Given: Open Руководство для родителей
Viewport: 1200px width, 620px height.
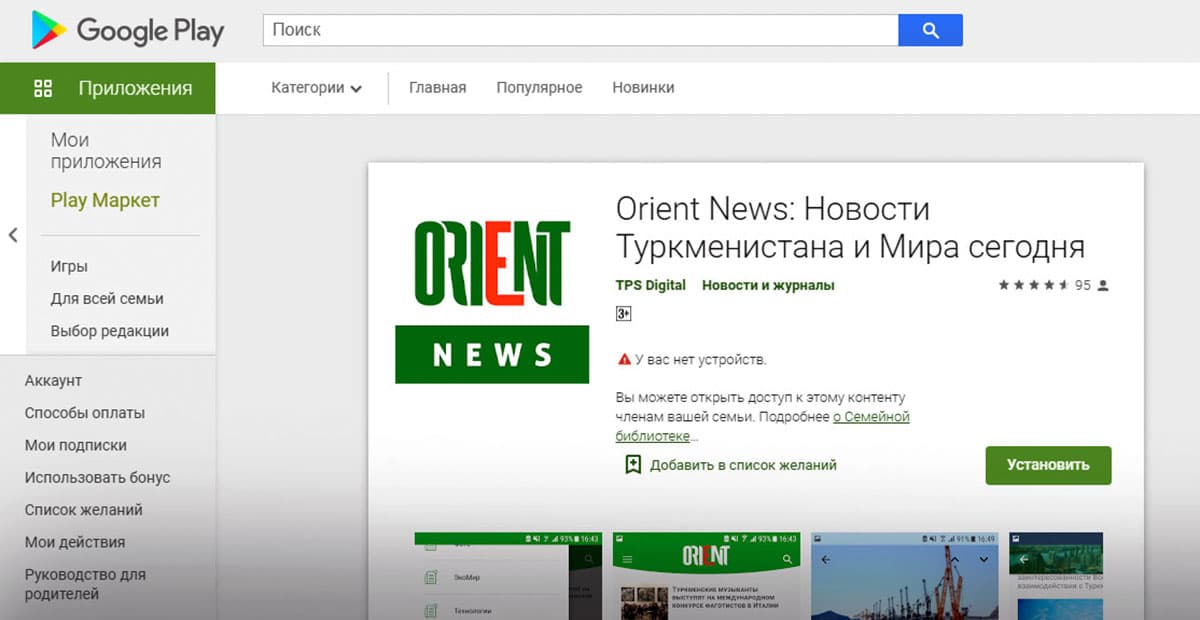Looking at the screenshot, I should point(85,584).
